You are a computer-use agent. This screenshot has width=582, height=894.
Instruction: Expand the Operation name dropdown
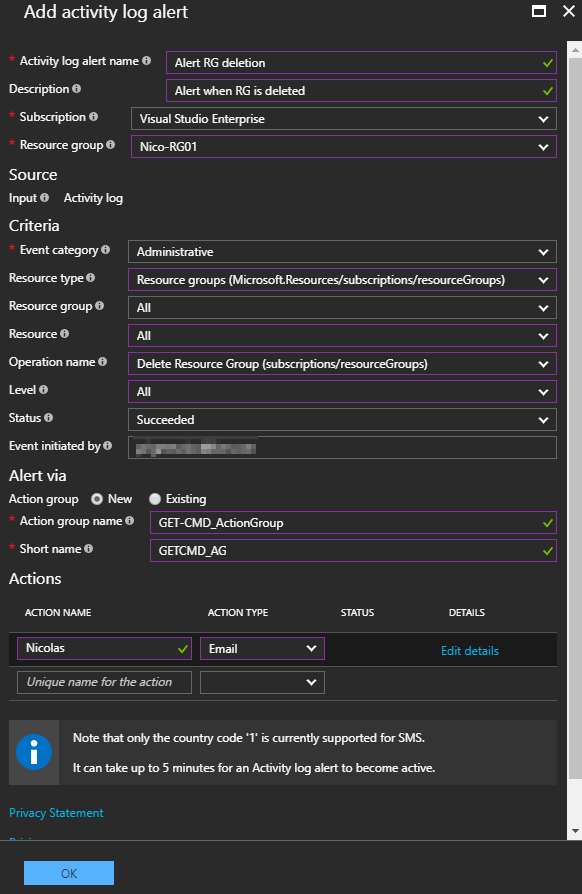coord(342,364)
